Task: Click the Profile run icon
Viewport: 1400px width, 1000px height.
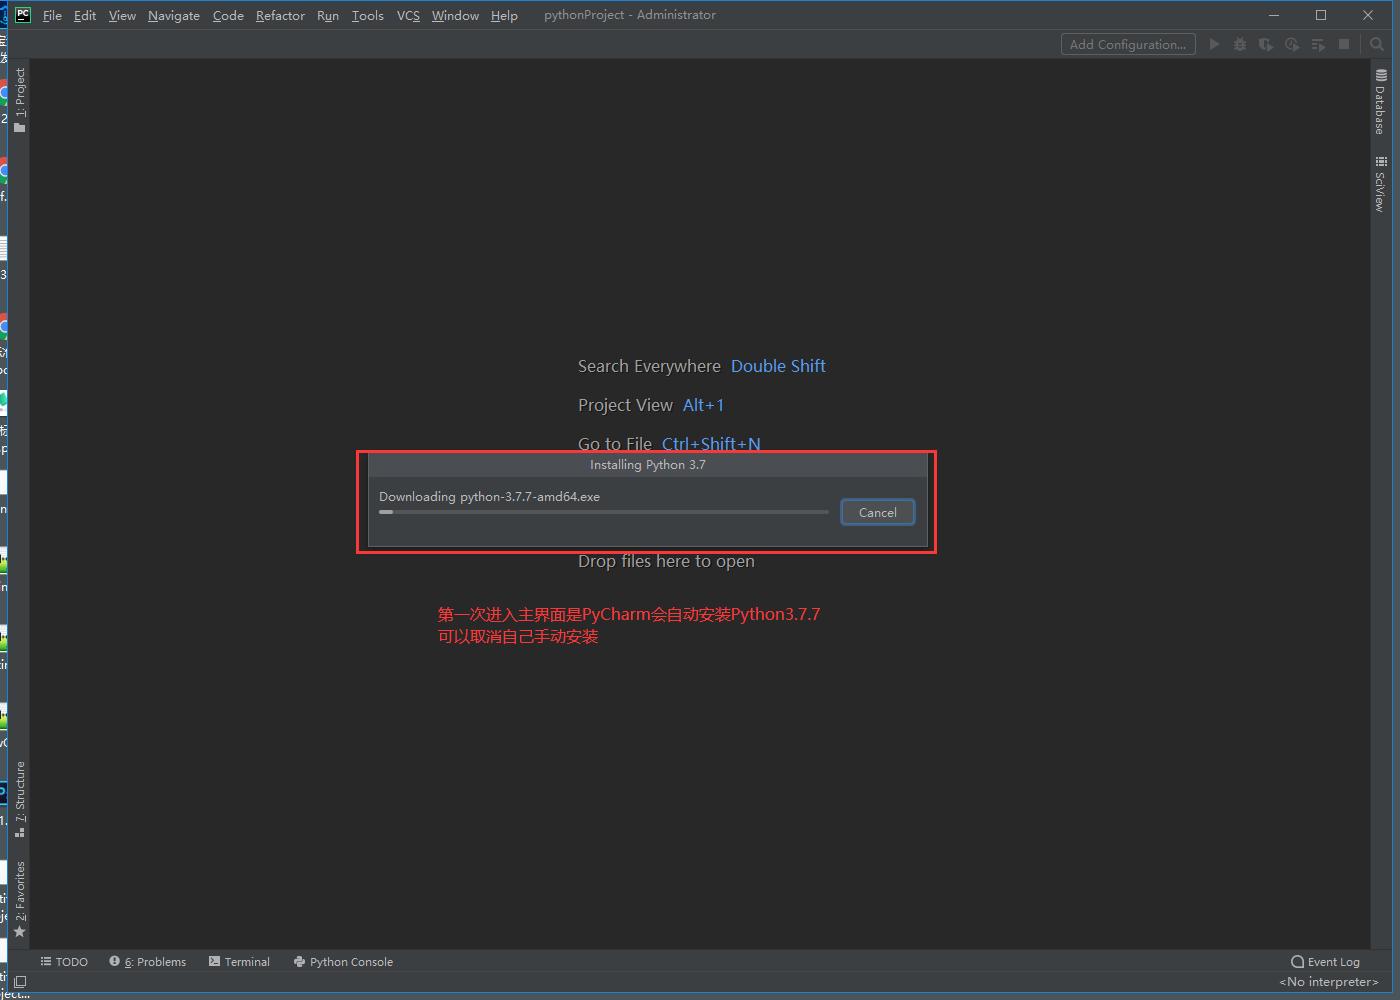Action: [x=1292, y=44]
